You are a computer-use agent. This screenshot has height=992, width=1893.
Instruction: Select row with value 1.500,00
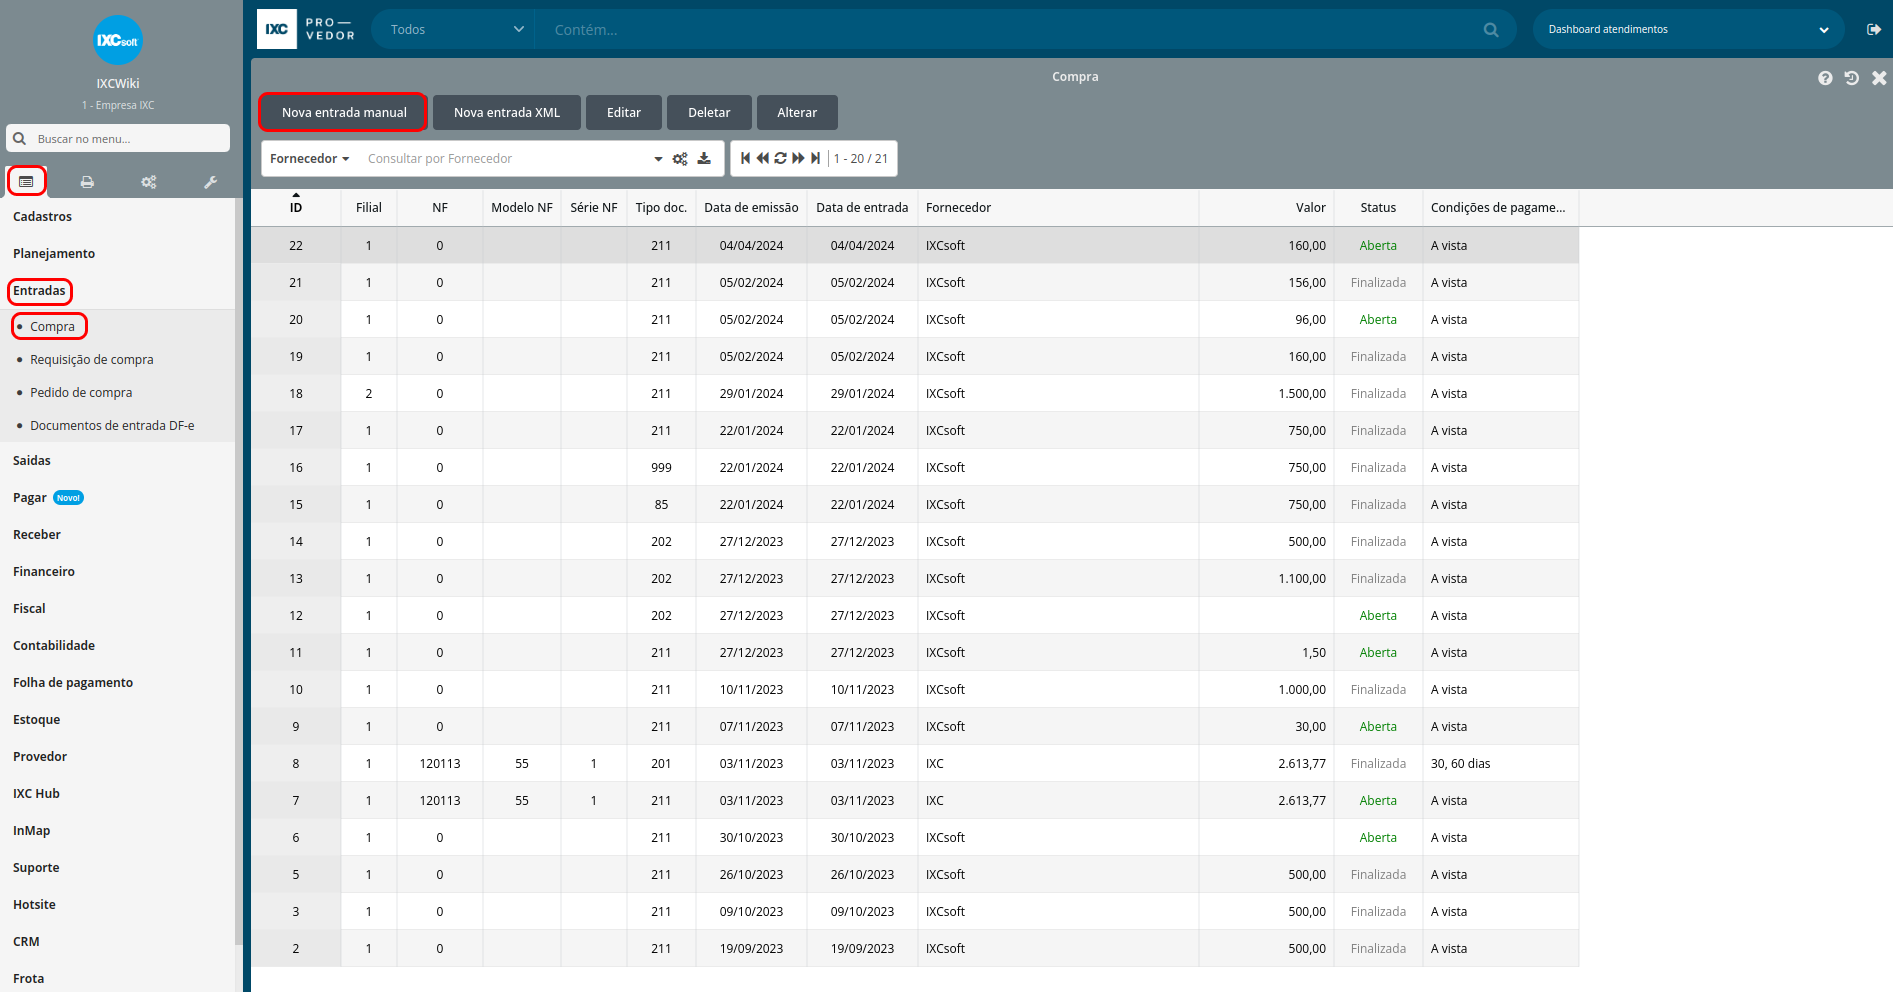(915, 394)
